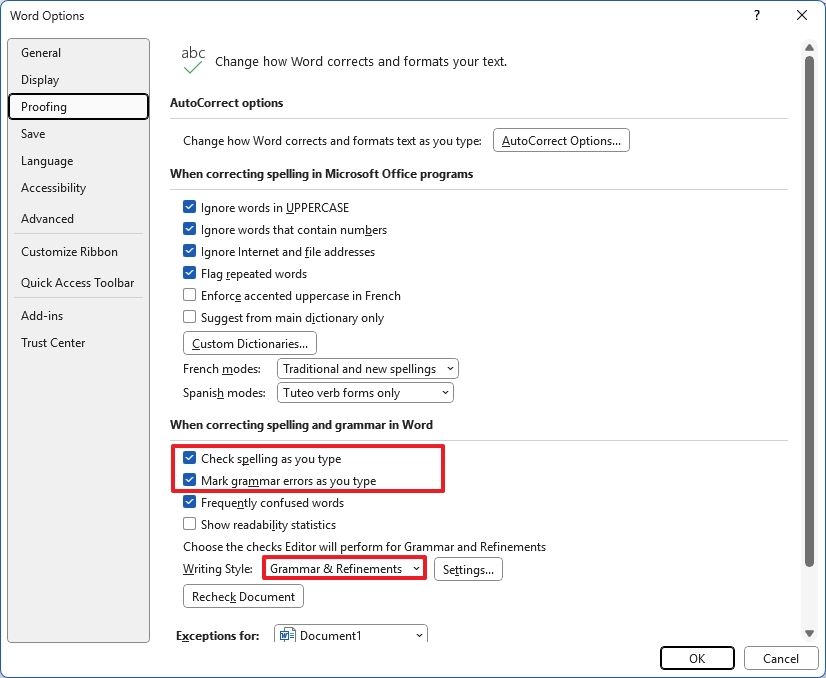Disable Ignore words that contain numbers
This screenshot has width=826, height=678.
click(x=190, y=229)
